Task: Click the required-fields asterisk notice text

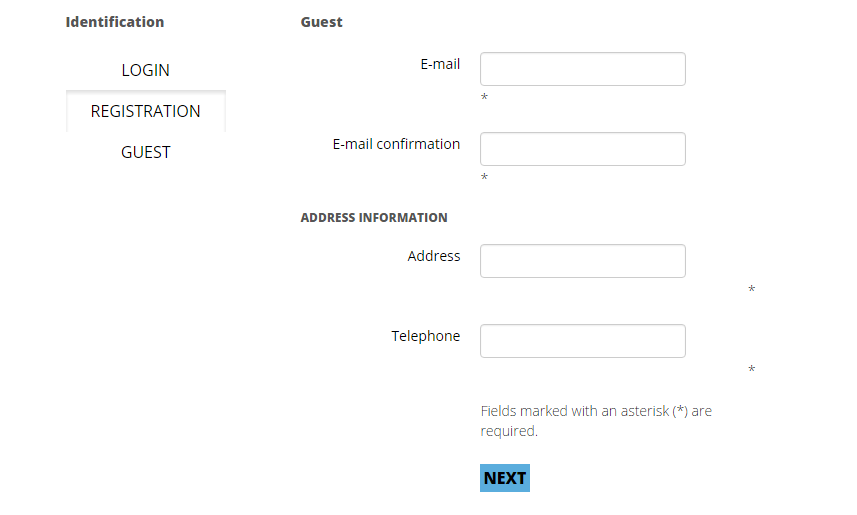Action: (x=596, y=421)
